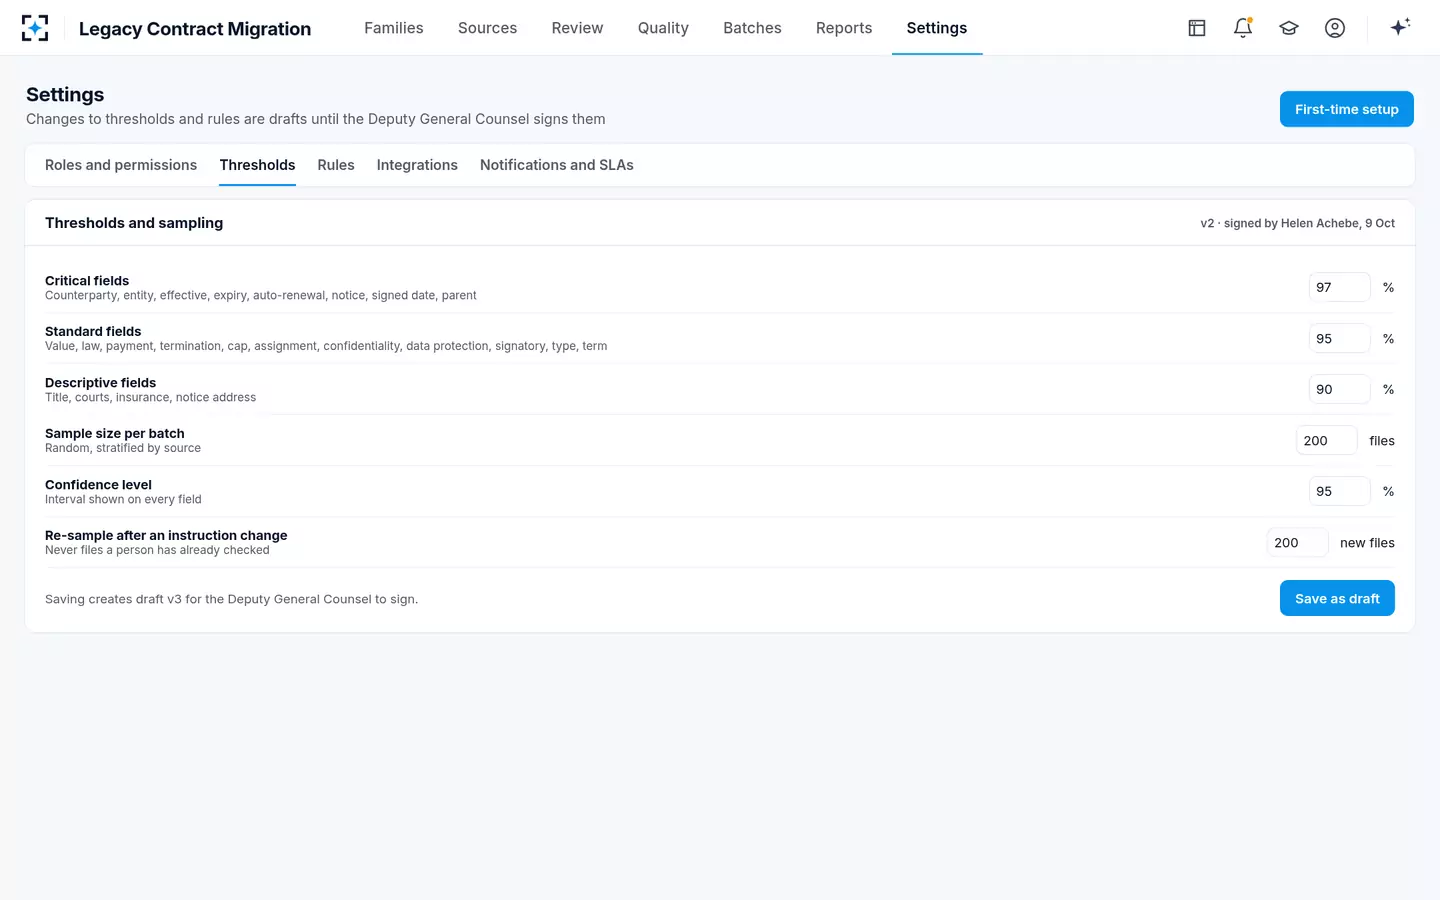The height and width of the screenshot is (900, 1440).
Task: Switch to the Quality page
Action: pyautogui.click(x=663, y=28)
